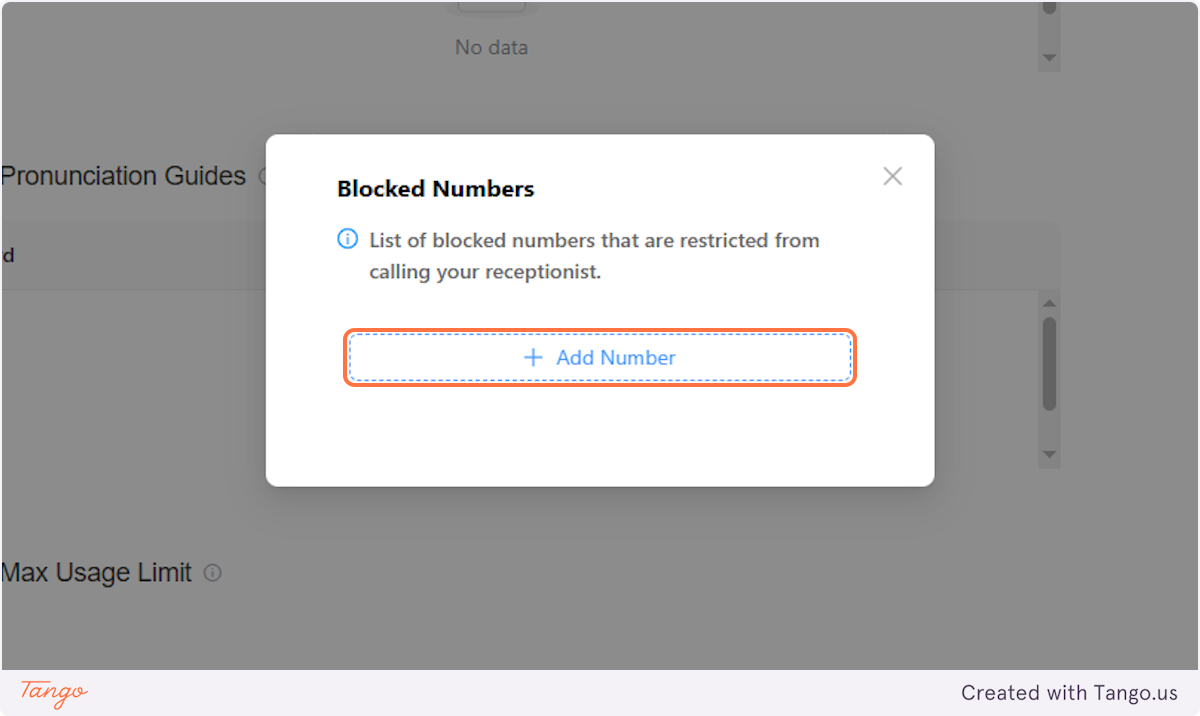Viewport: 1200px width, 716px height.
Task: Click the Add Number button
Action: [x=600, y=357]
